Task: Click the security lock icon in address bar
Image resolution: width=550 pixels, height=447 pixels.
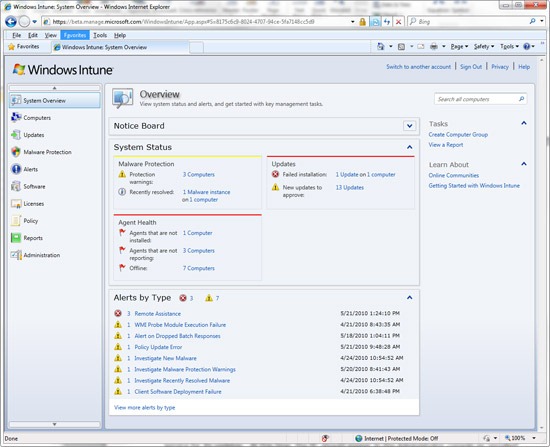Action: 362,22
